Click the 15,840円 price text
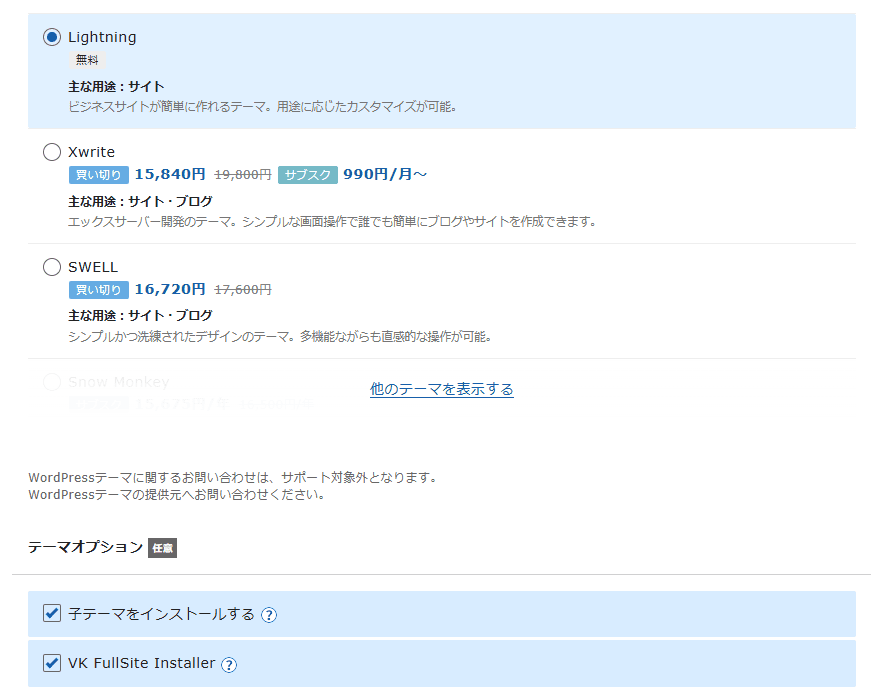Screen dimensions: 871x696 pyautogui.click(x=170, y=174)
